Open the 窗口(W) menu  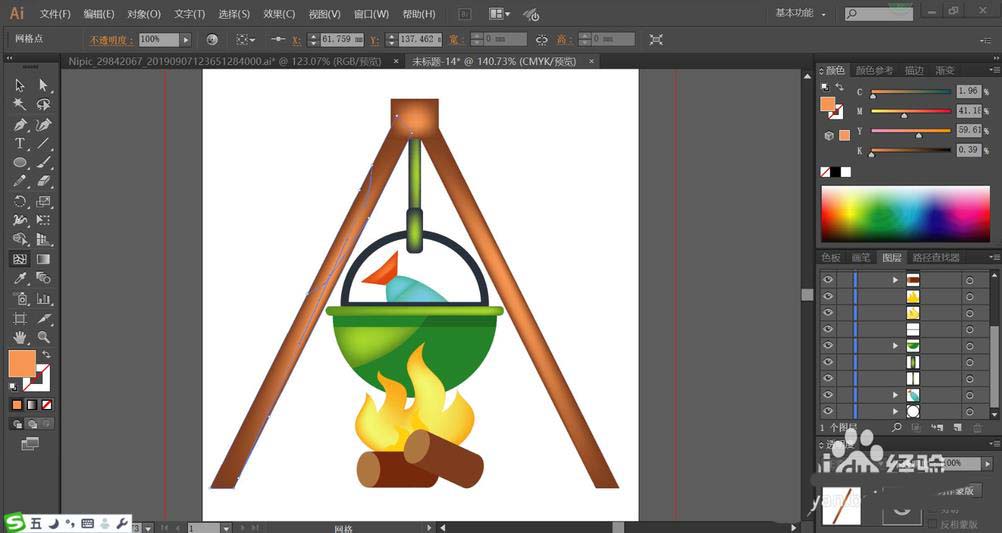[371, 13]
